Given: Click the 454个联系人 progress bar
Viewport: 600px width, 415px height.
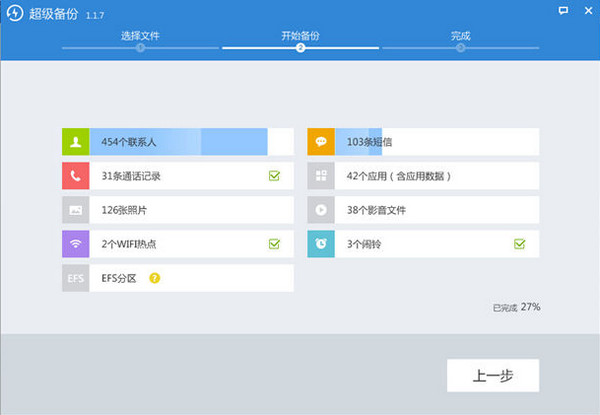Looking at the screenshot, I should tap(191, 142).
